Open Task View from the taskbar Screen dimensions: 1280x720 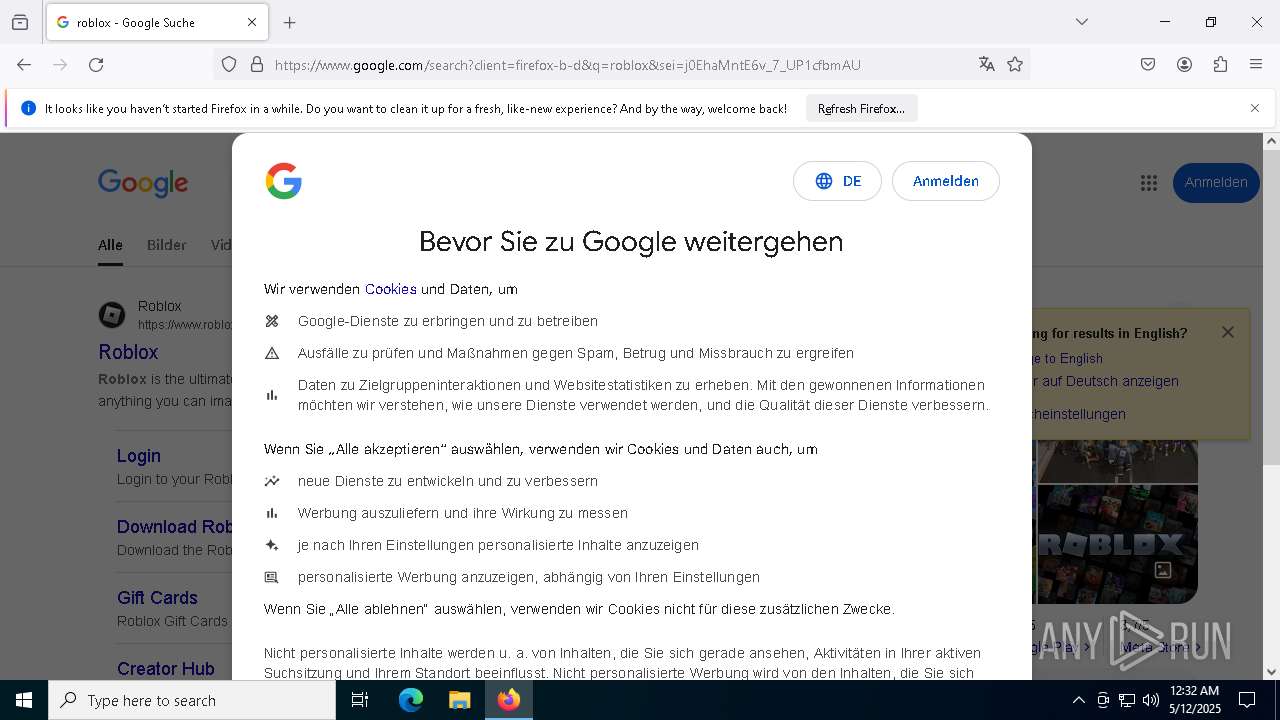point(360,700)
